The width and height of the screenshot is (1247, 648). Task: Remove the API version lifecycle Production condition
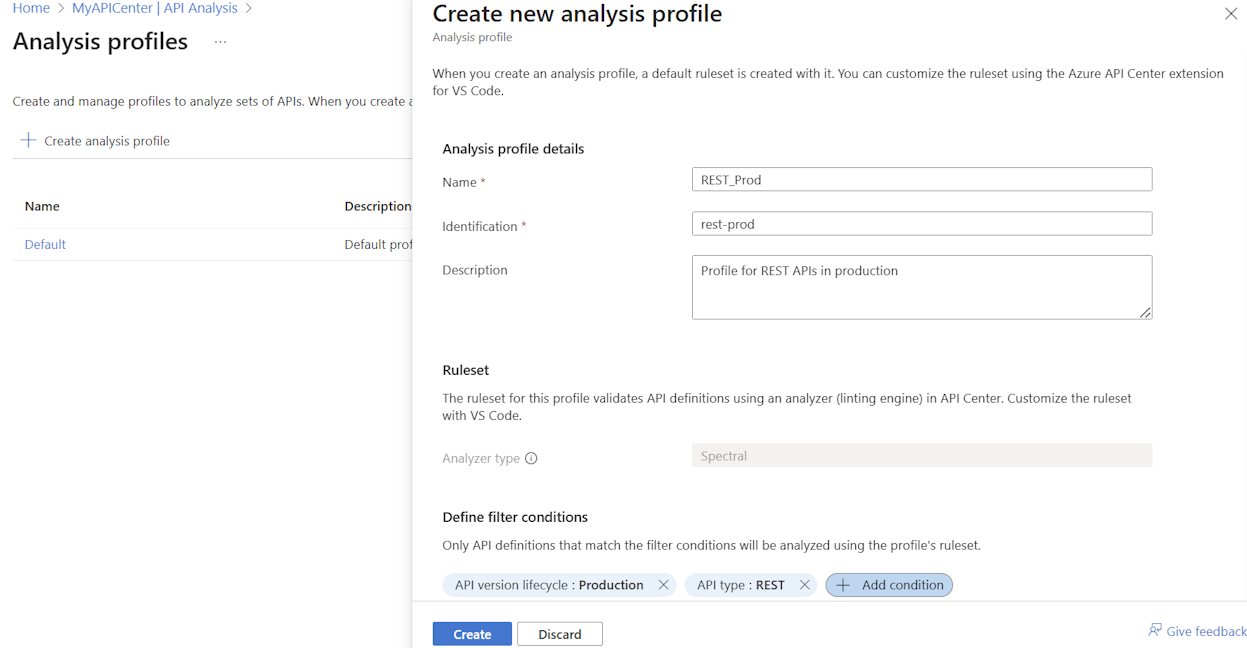click(x=663, y=584)
